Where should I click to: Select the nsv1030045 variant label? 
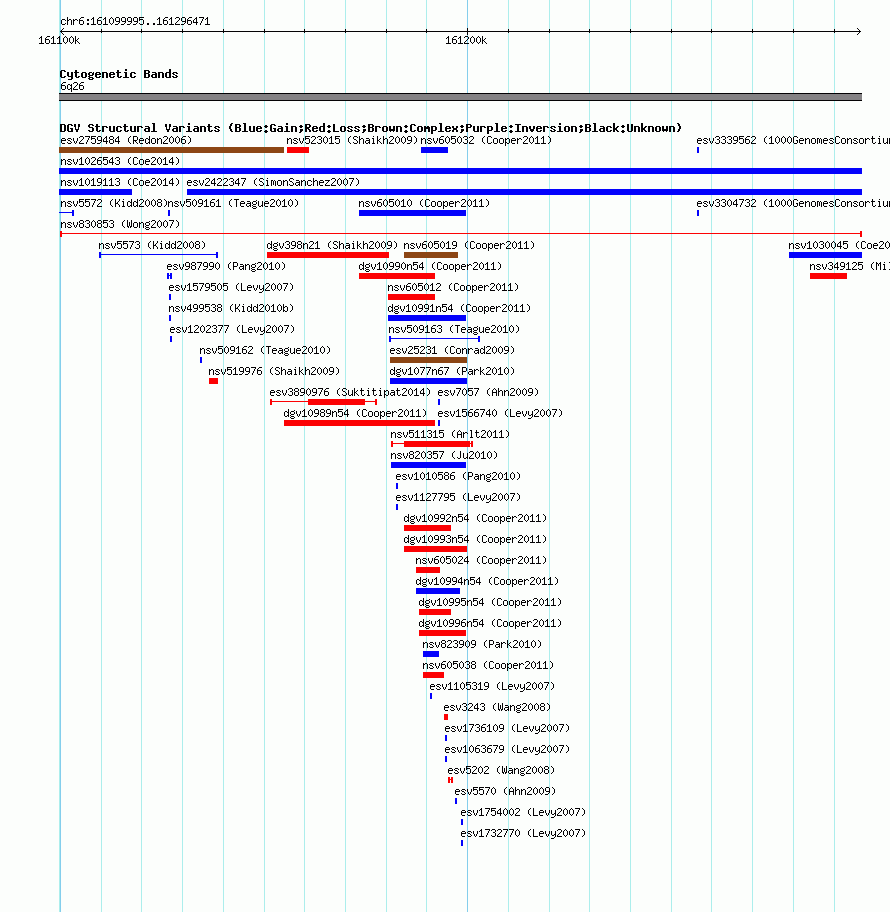[x=839, y=245]
